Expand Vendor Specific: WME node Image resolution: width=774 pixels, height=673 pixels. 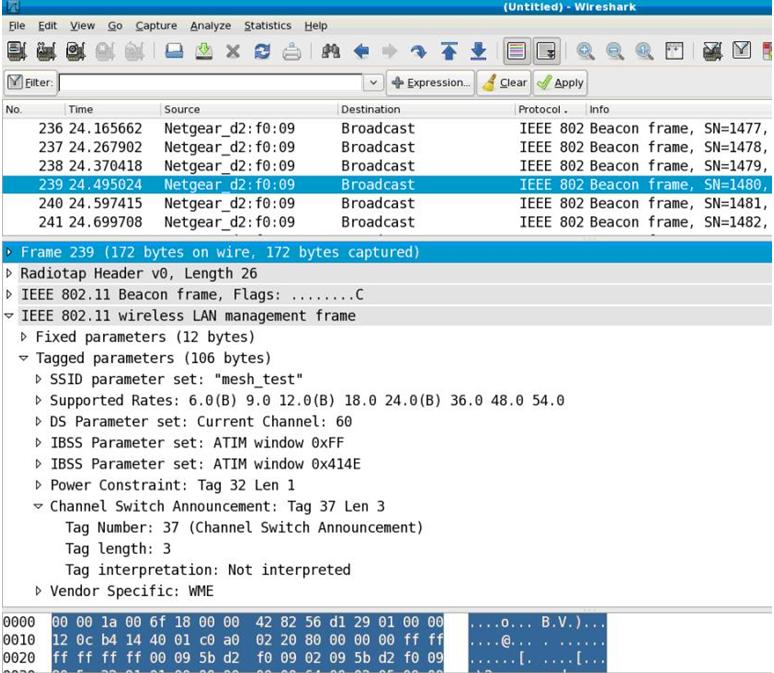39,591
